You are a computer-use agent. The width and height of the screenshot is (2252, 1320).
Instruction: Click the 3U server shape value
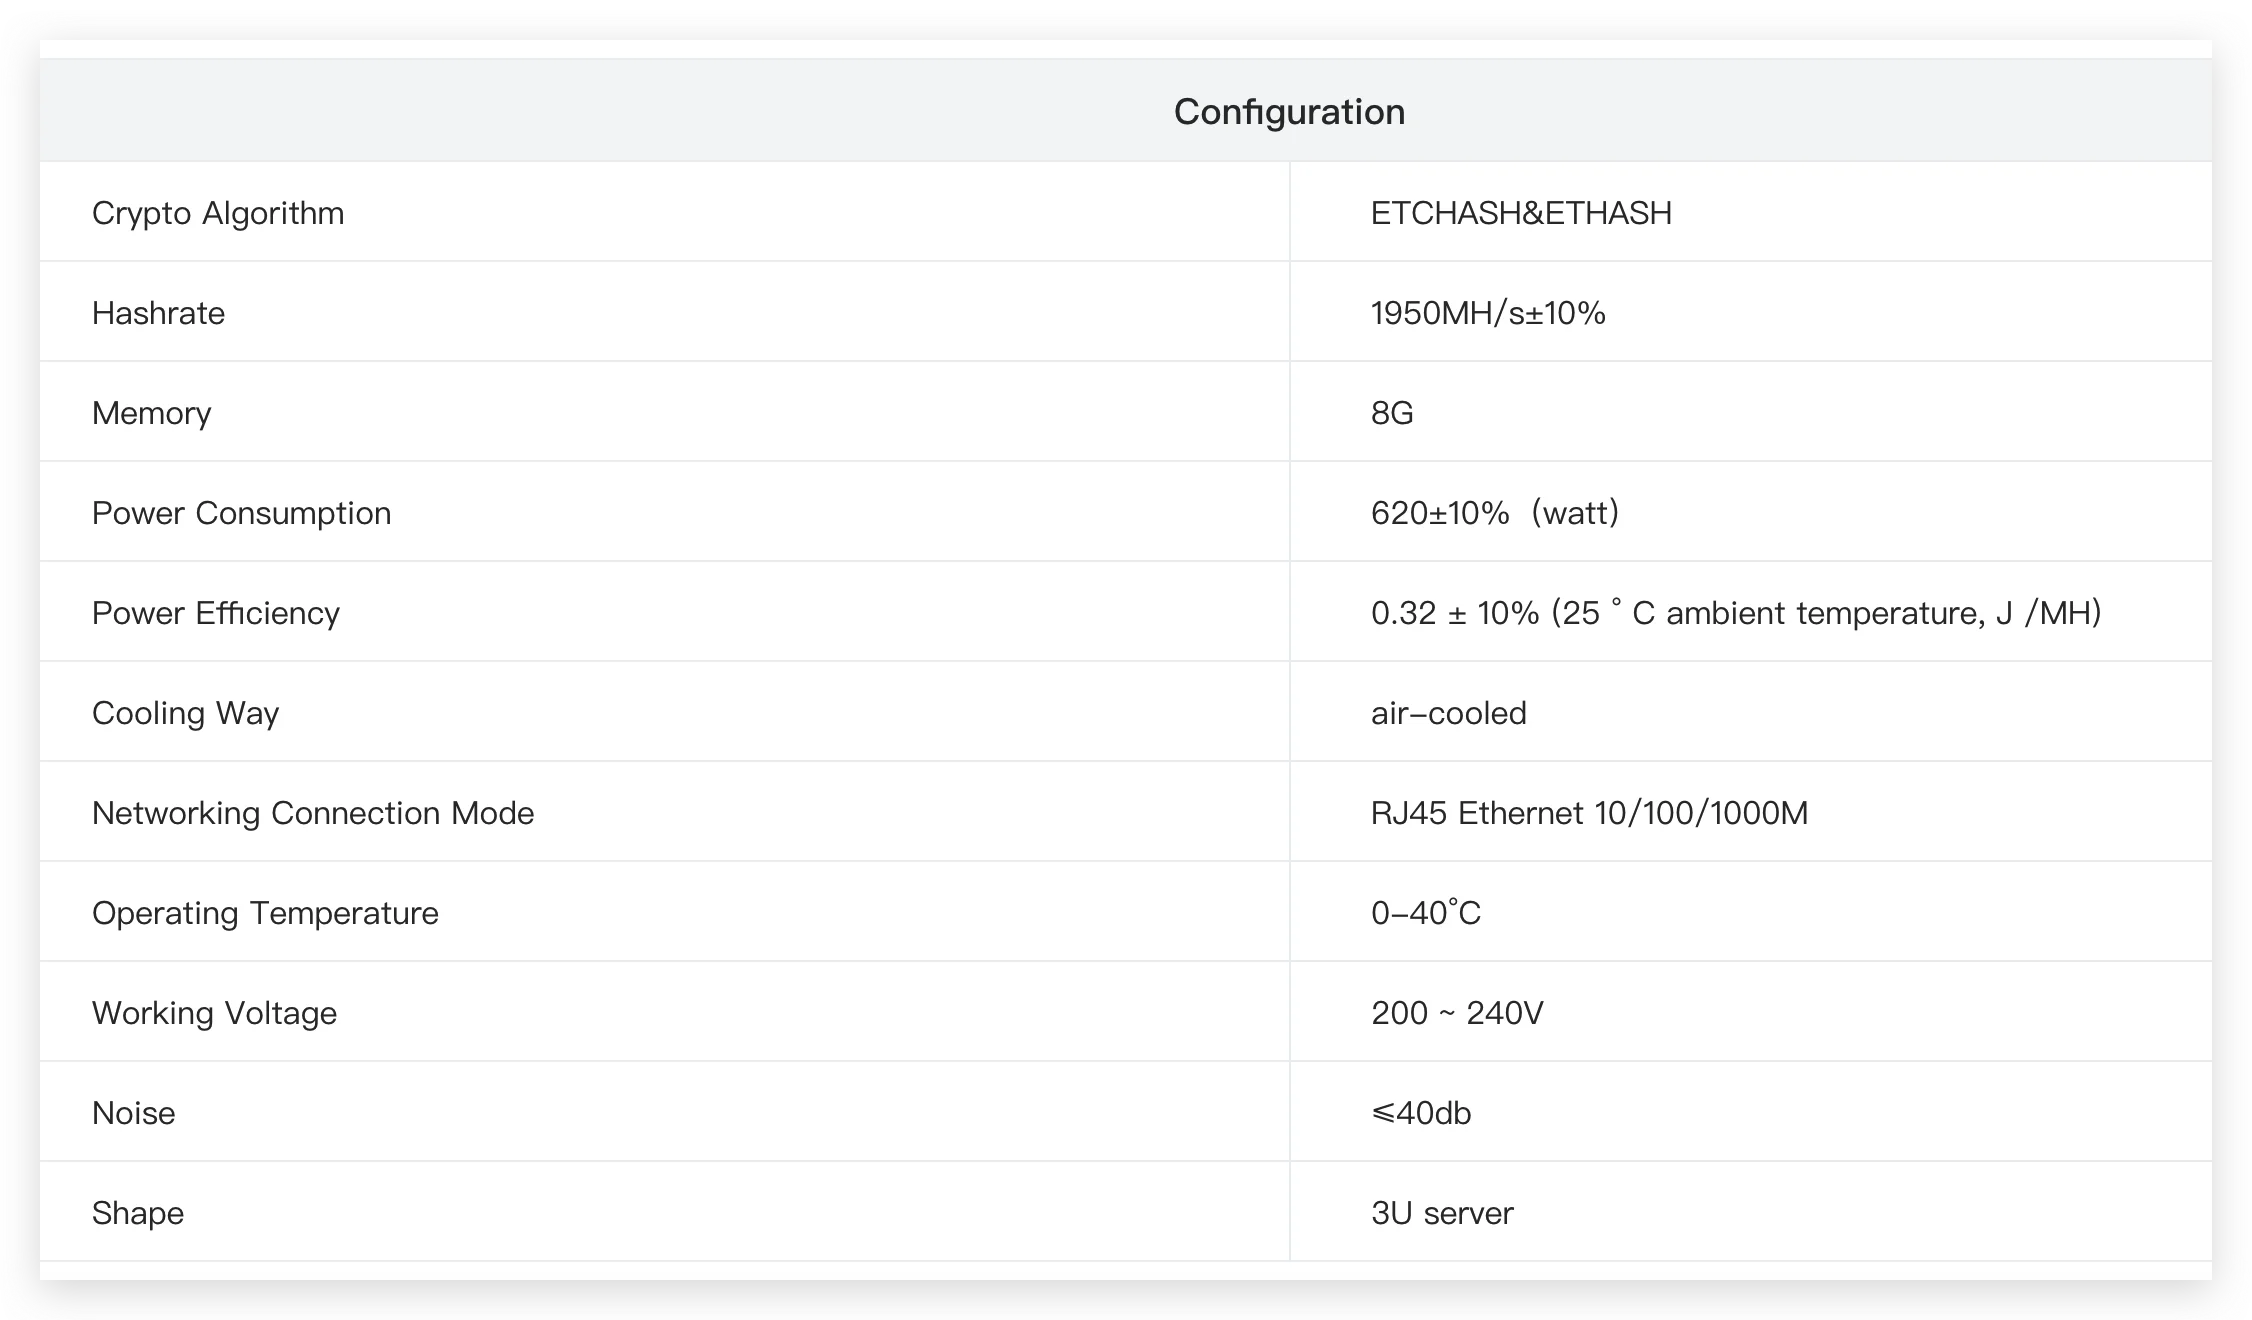pyautogui.click(x=1442, y=1213)
